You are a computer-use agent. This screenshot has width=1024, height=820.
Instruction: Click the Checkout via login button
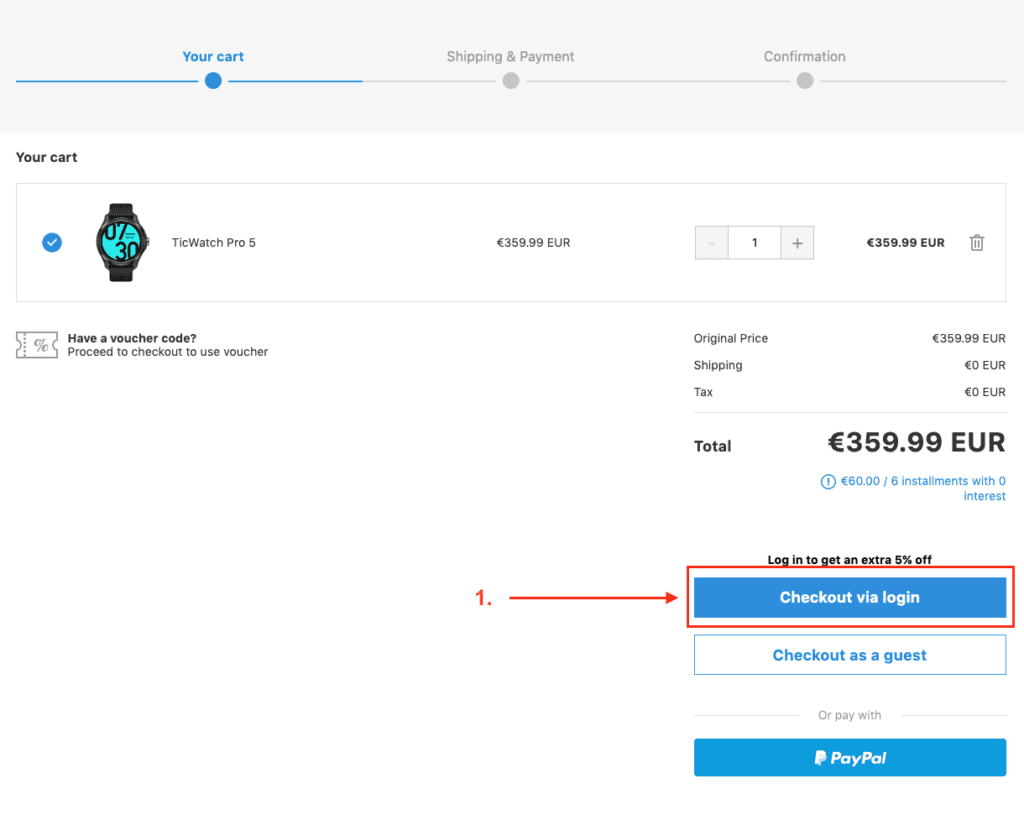(850, 597)
